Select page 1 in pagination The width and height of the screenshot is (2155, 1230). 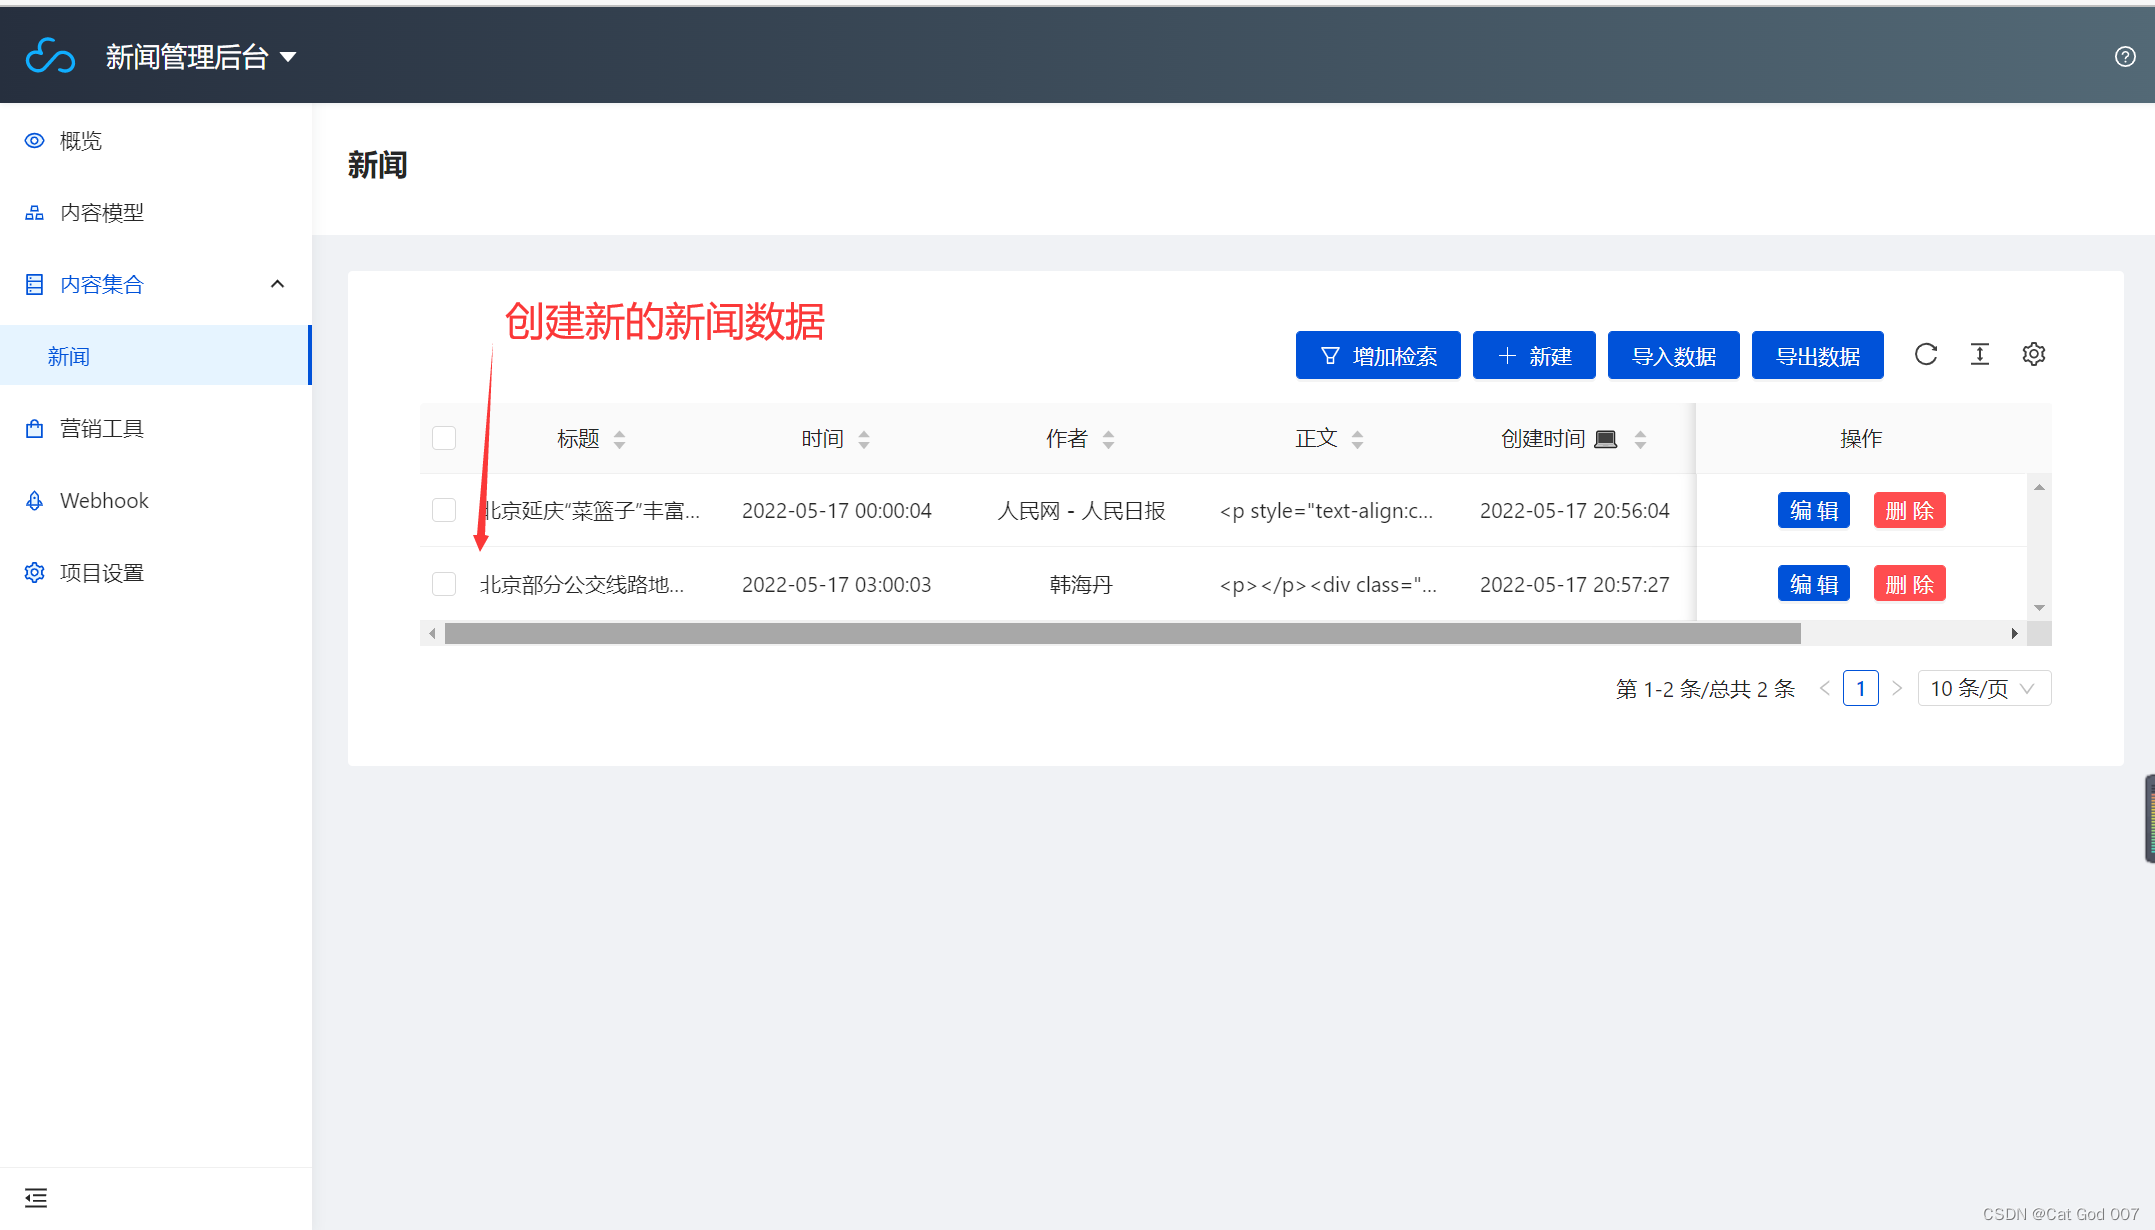point(1860,688)
